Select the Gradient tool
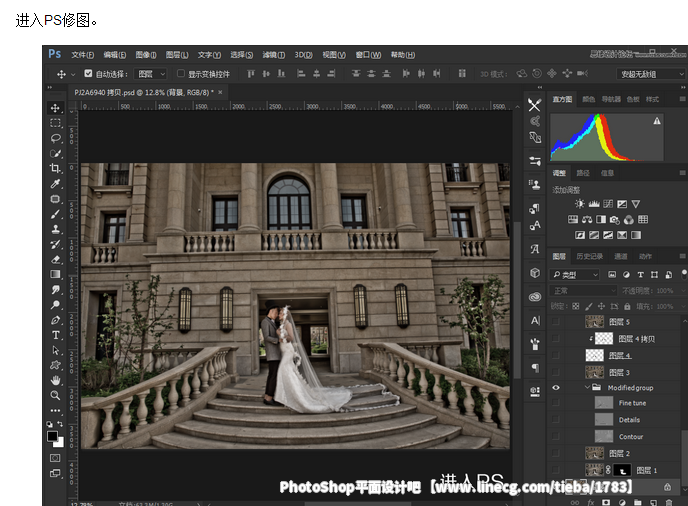 pos(55,274)
